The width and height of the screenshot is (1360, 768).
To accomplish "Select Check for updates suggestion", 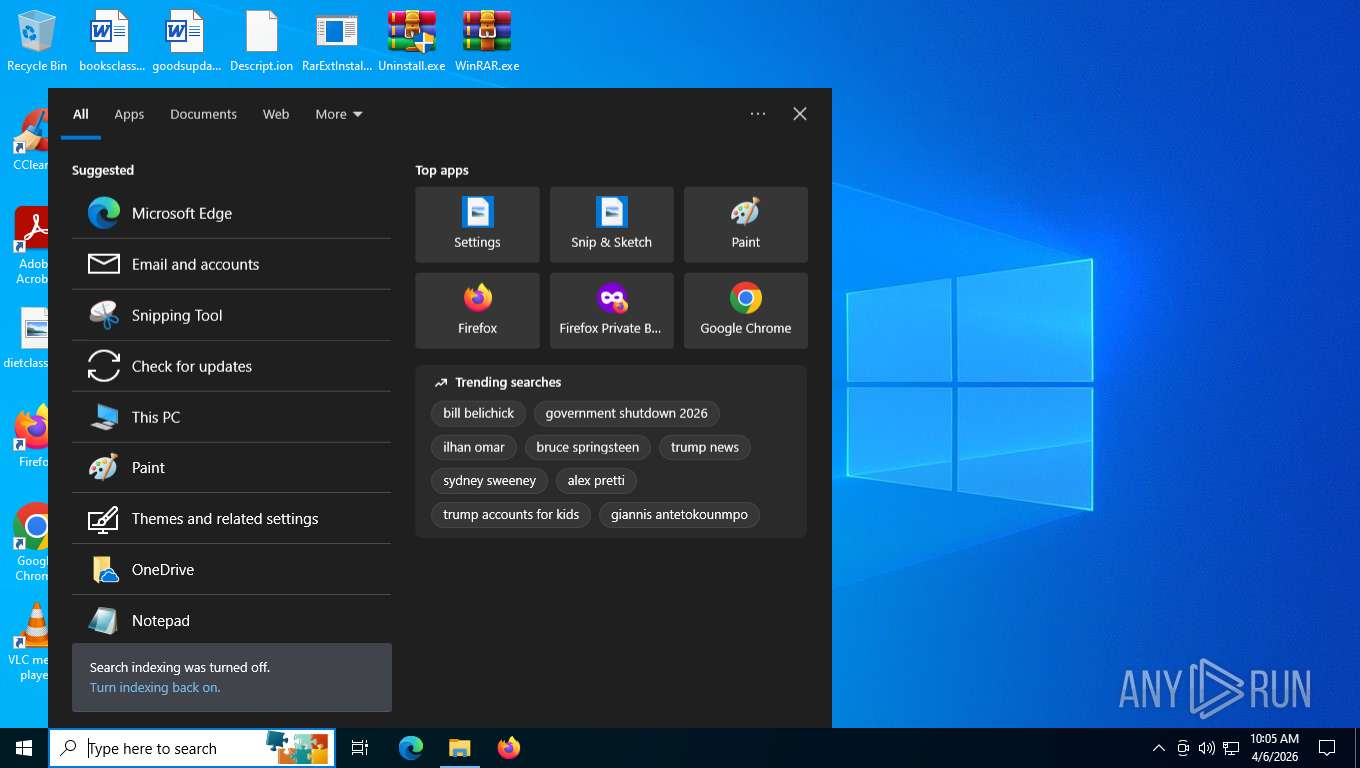I will coord(231,366).
